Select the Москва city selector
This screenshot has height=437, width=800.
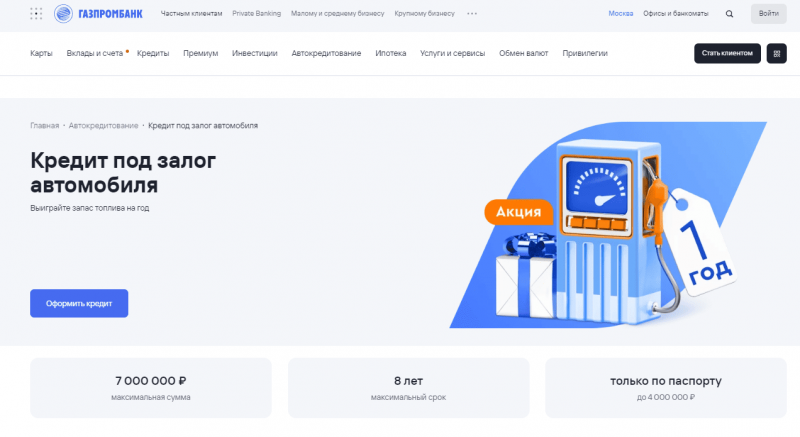(620, 14)
